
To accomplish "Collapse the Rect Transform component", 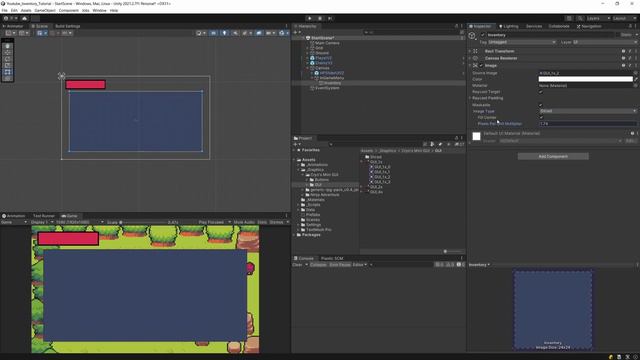I will pyautogui.click(x=470, y=51).
